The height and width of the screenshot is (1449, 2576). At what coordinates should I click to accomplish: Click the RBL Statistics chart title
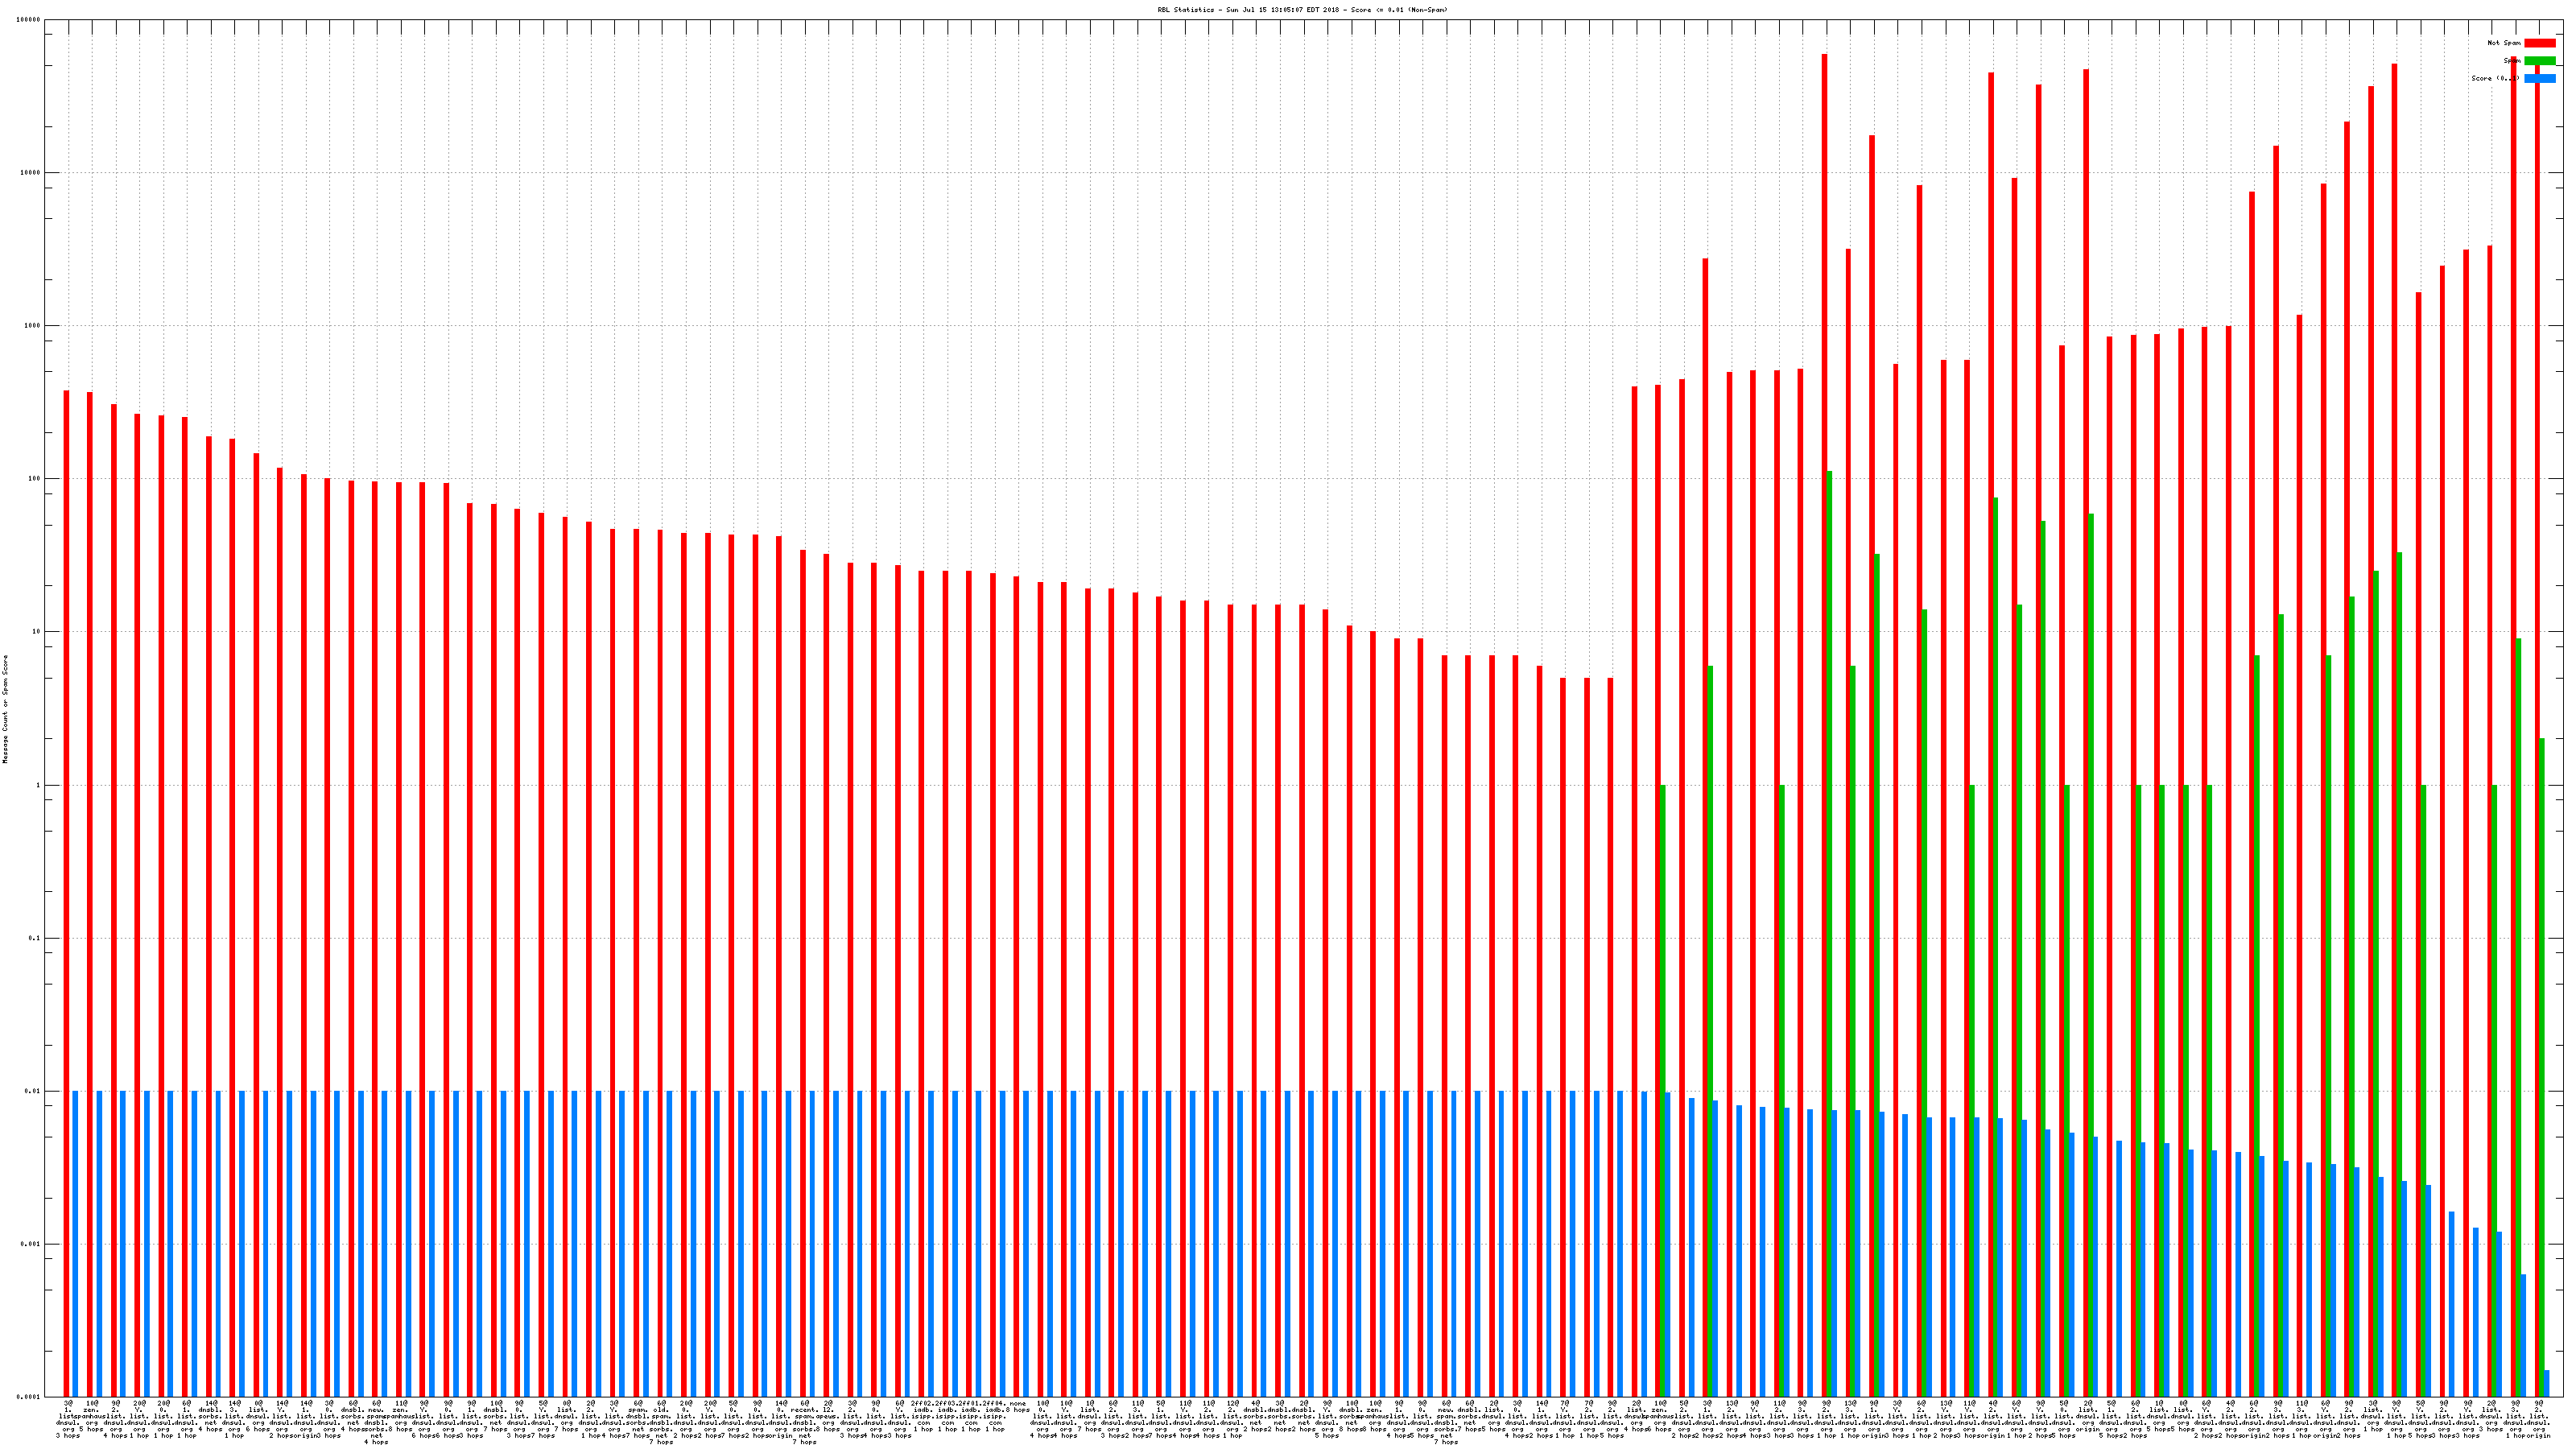(x=1302, y=10)
